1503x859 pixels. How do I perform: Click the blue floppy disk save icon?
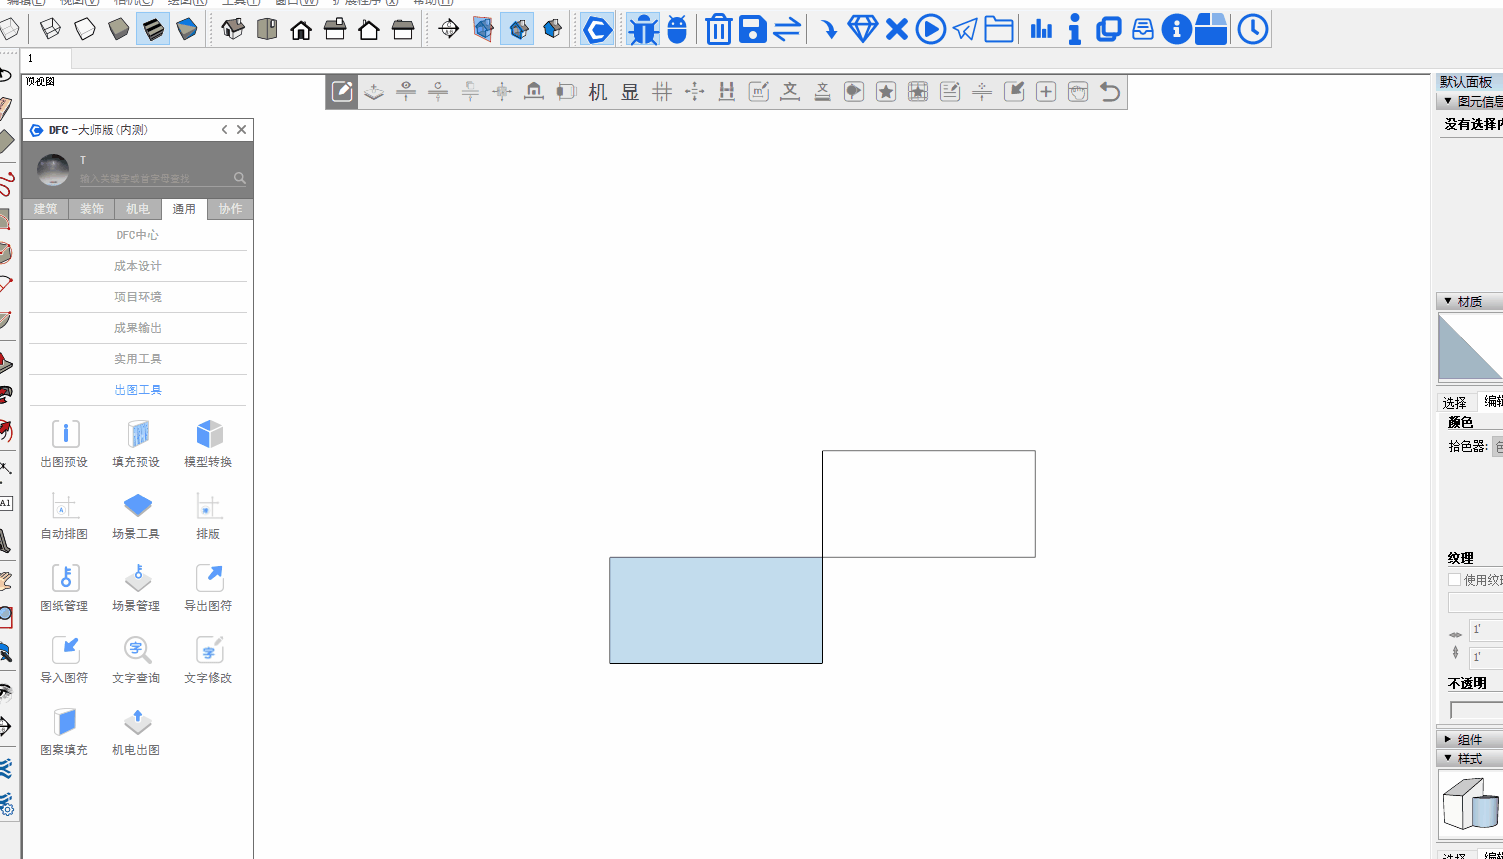[752, 30]
